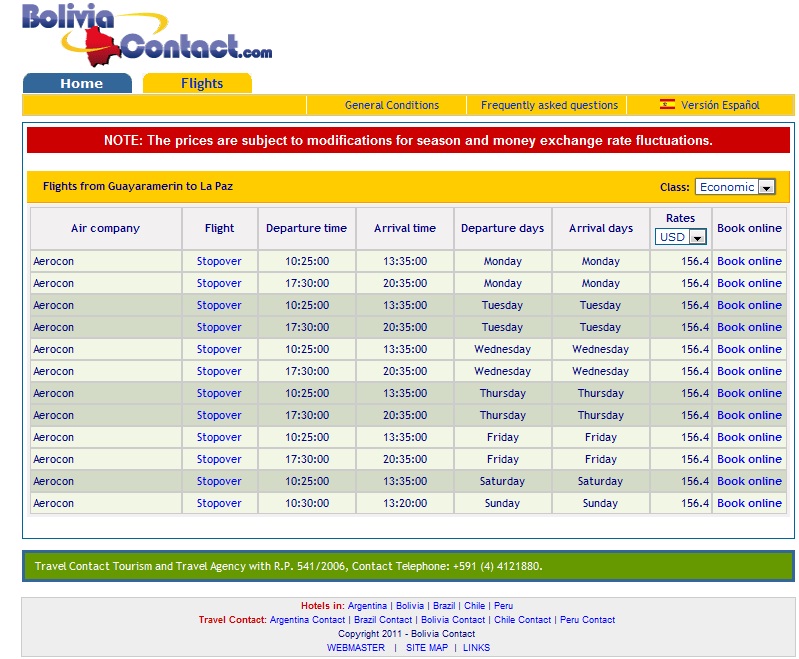Click the Bolivia Contact logo

click(147, 33)
